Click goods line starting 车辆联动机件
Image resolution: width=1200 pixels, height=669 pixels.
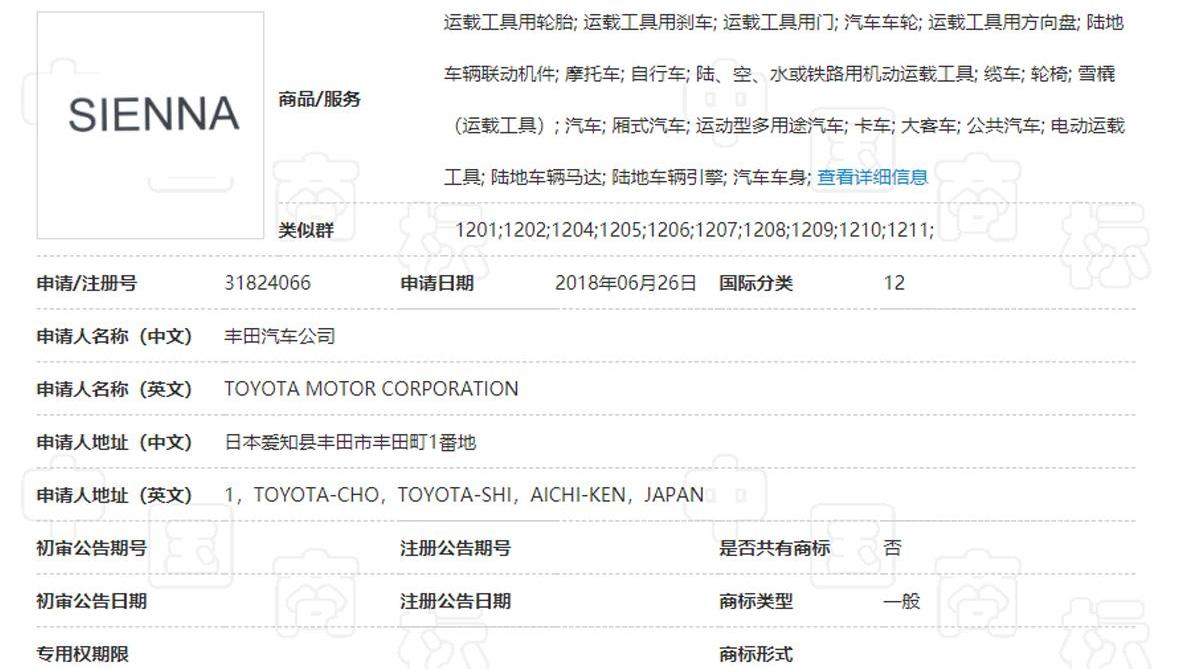tap(779, 74)
